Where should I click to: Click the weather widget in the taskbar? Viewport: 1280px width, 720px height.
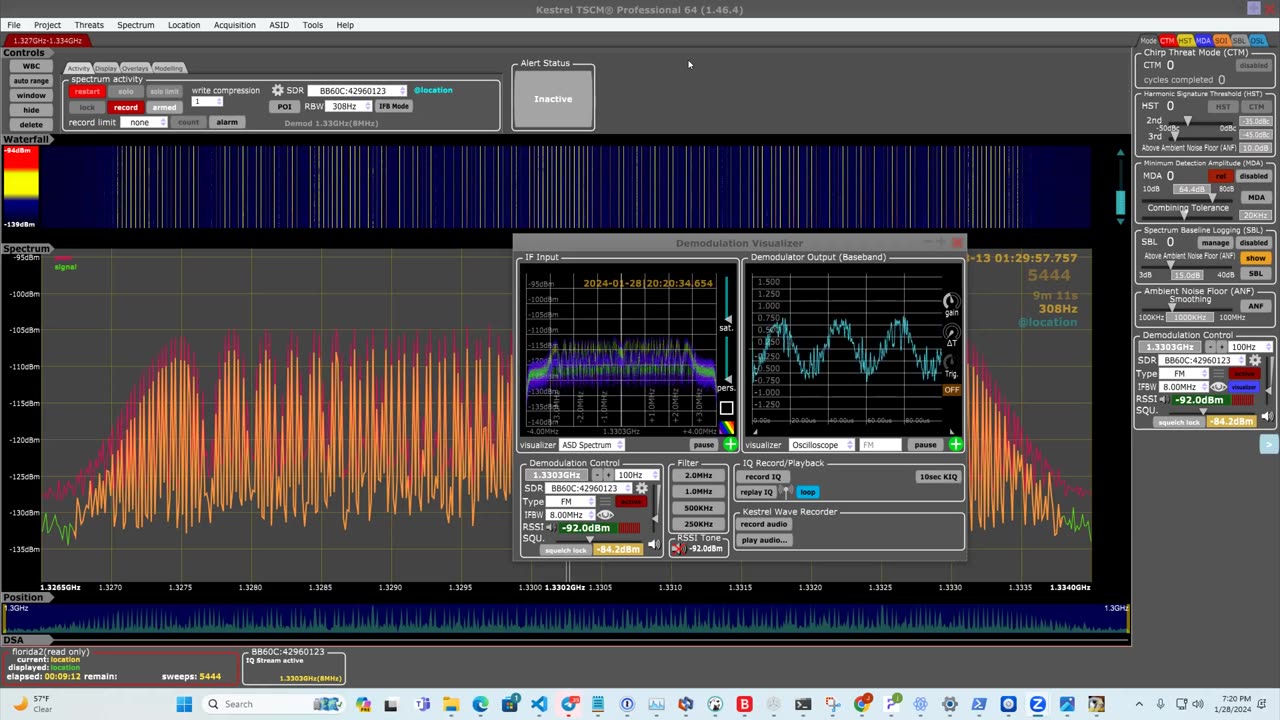pos(32,704)
